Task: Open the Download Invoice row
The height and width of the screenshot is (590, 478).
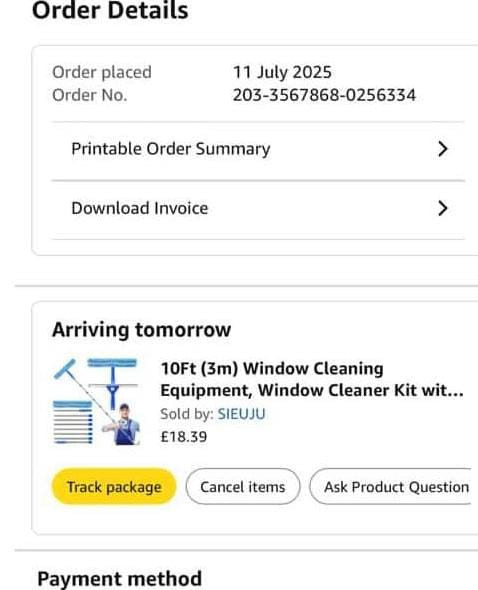Action: pyautogui.click(x=258, y=209)
